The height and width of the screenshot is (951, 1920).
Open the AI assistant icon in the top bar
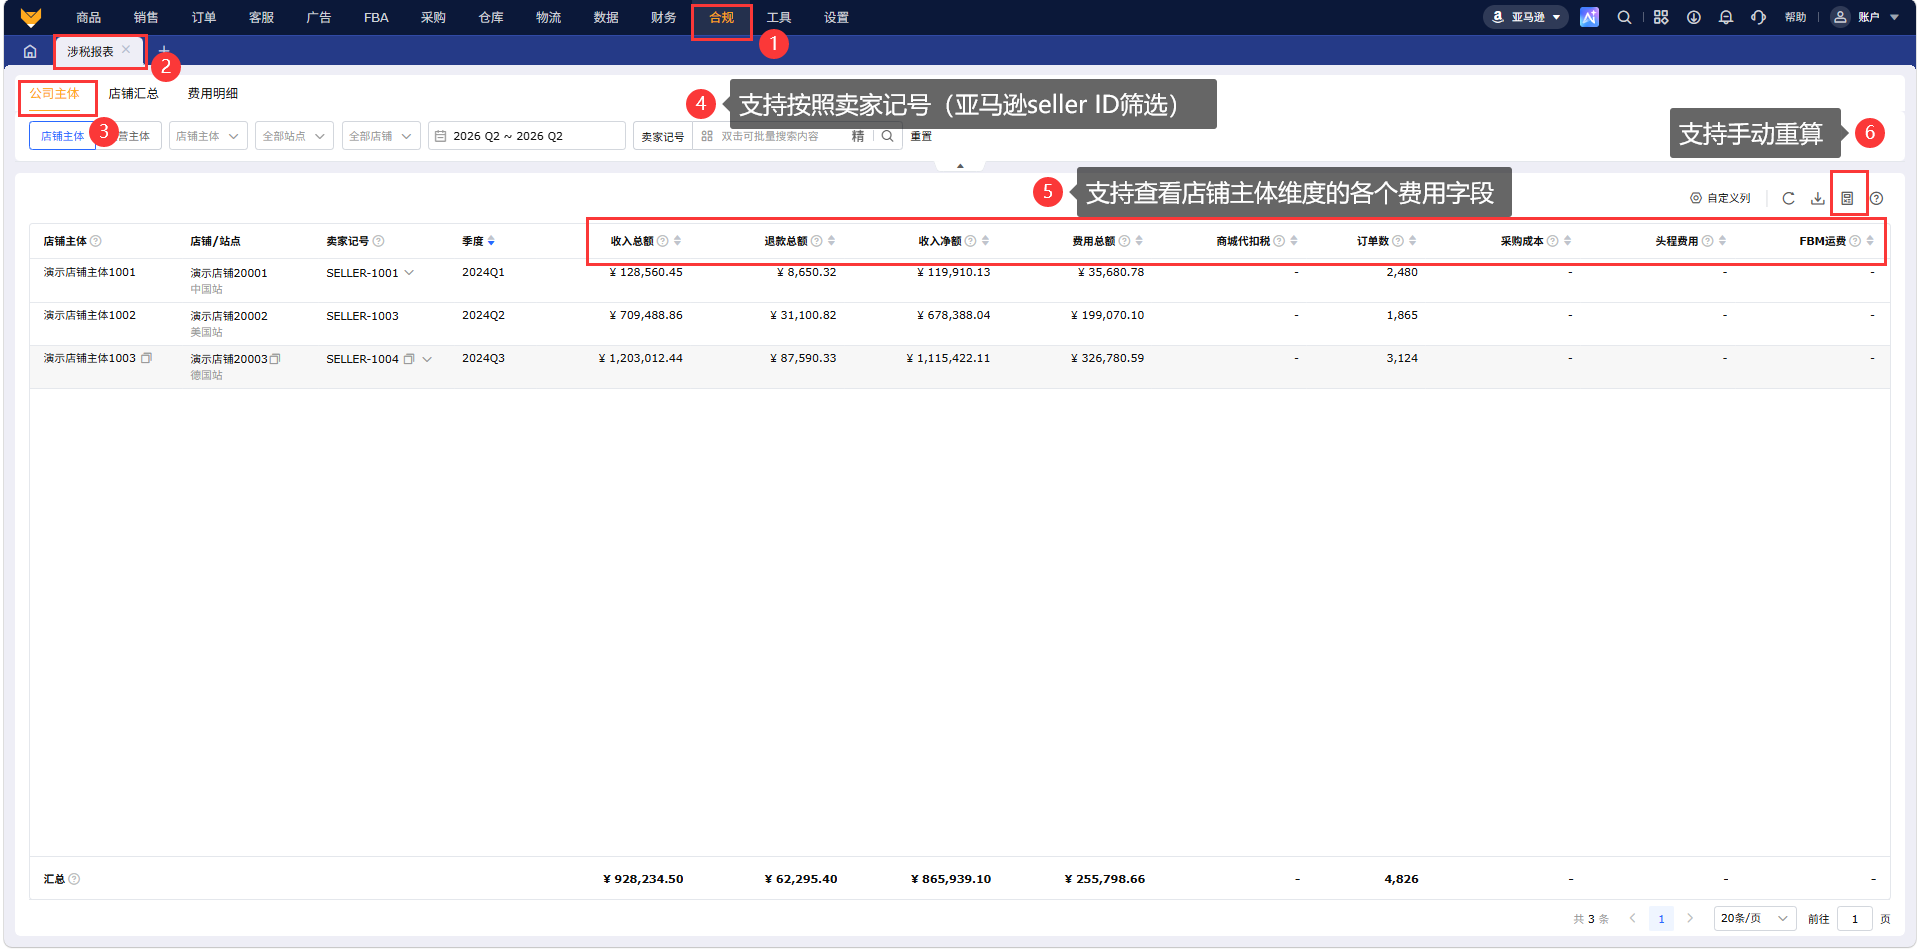pyautogui.click(x=1589, y=17)
